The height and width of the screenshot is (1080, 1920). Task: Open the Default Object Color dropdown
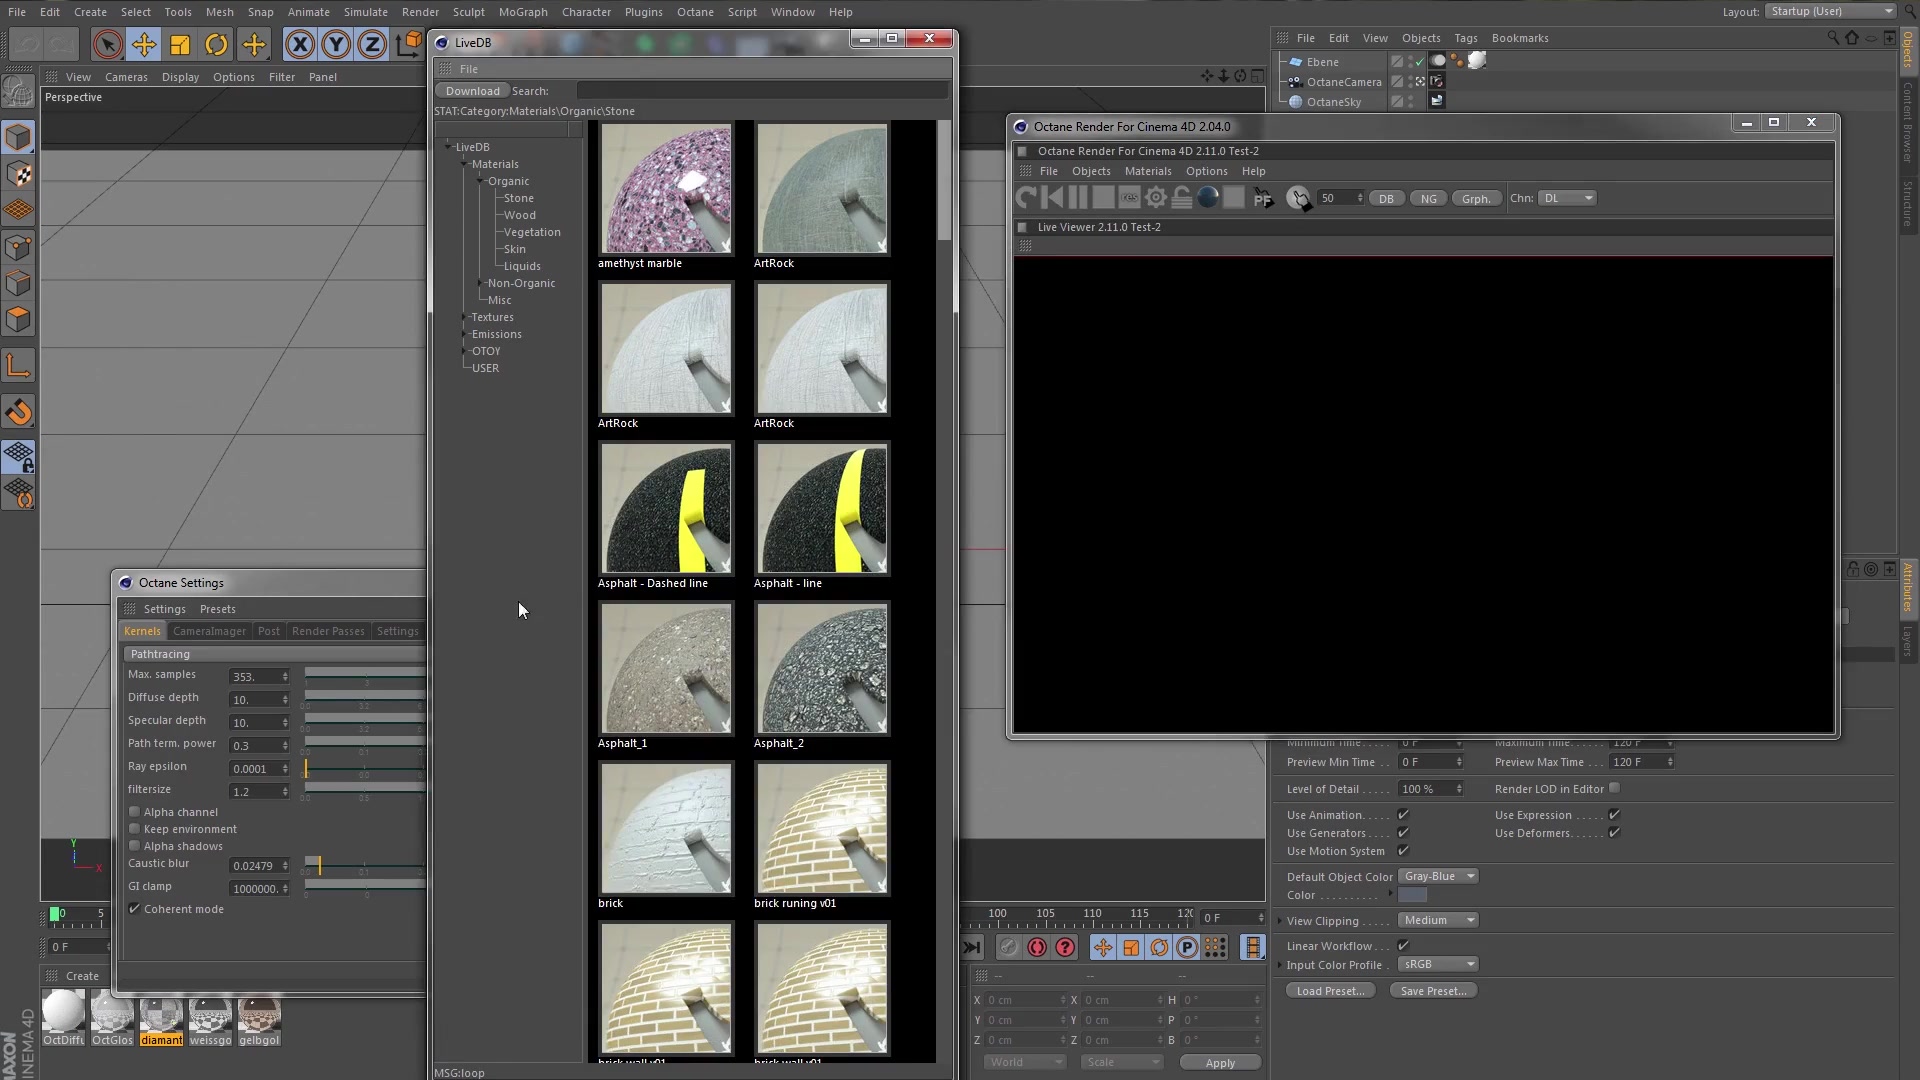[1438, 876]
